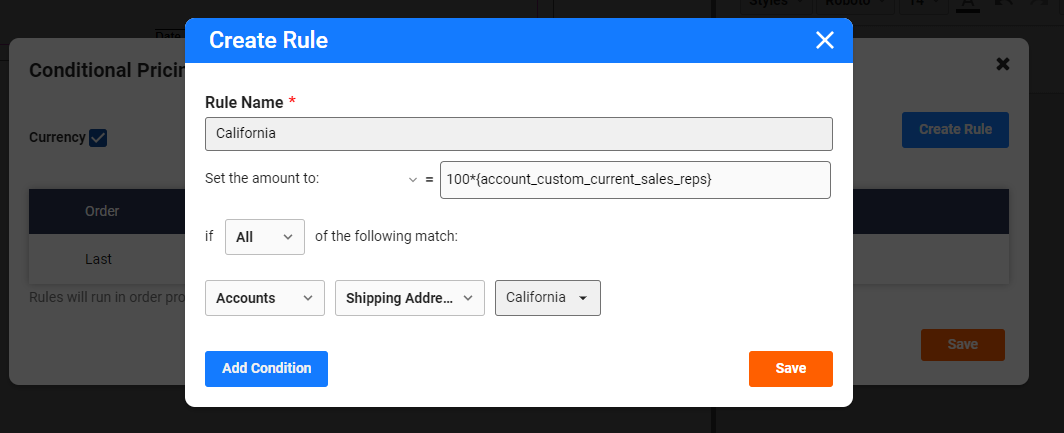
Task: Click the orange Save button in the dialog
Action: point(791,369)
